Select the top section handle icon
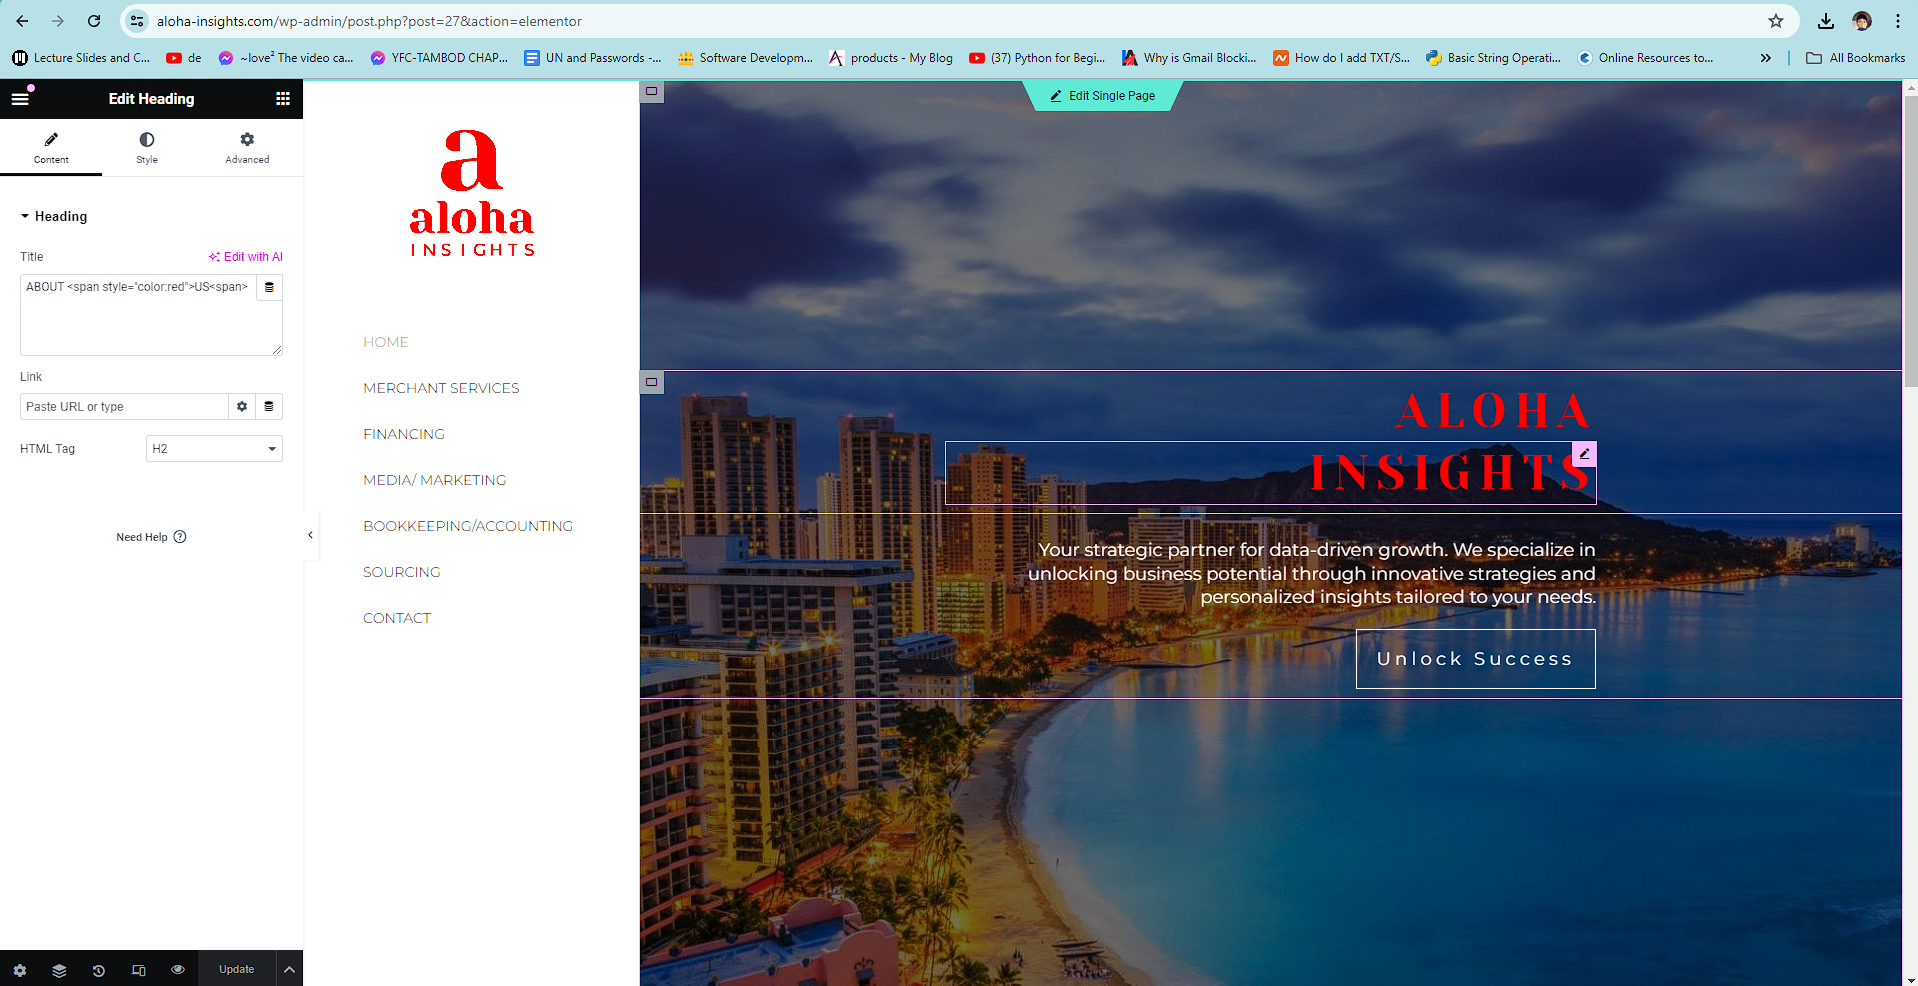1918x986 pixels. [x=652, y=92]
